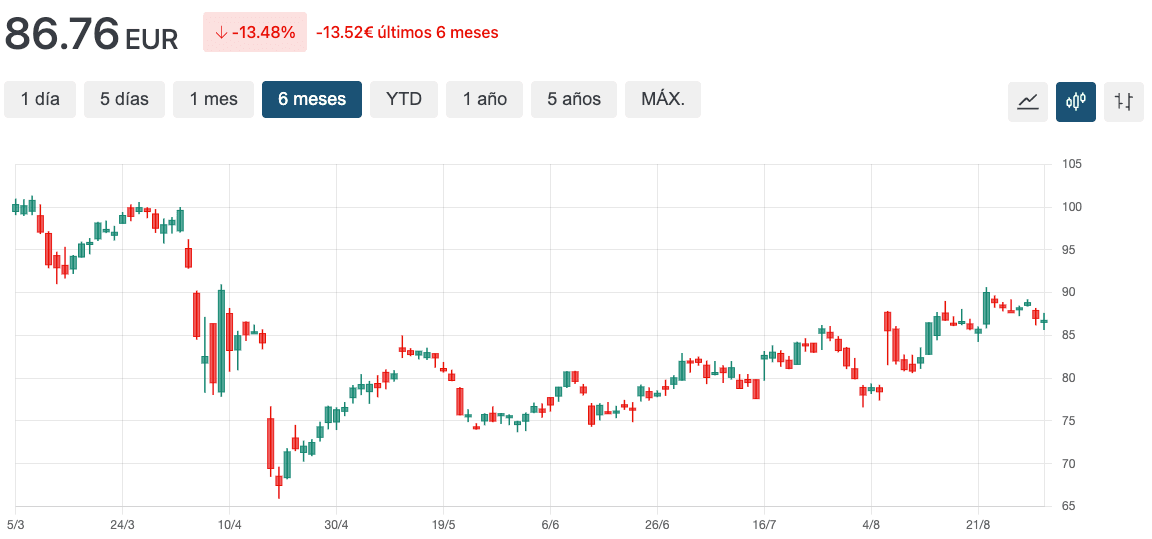This screenshot has height=539, width=1152.
Task: Click the last candlestick on the chart
Action: coord(1044,322)
